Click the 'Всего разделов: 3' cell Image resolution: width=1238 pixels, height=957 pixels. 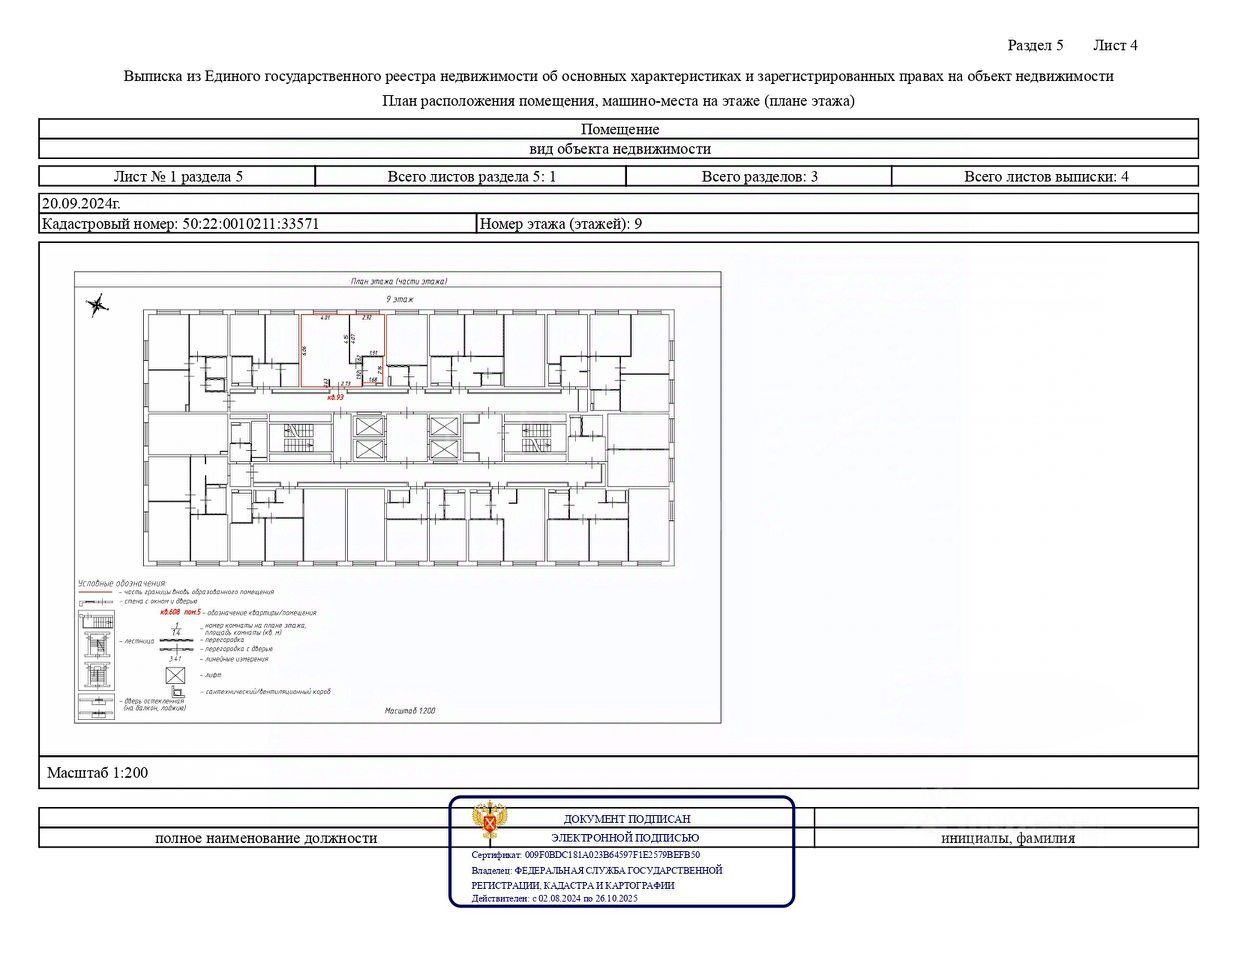(759, 177)
